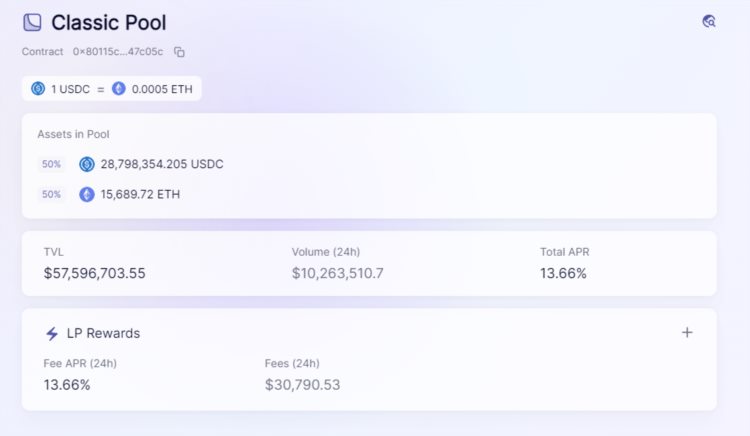
Task: Click the ETH icon in the price chip
Action: pos(119,89)
